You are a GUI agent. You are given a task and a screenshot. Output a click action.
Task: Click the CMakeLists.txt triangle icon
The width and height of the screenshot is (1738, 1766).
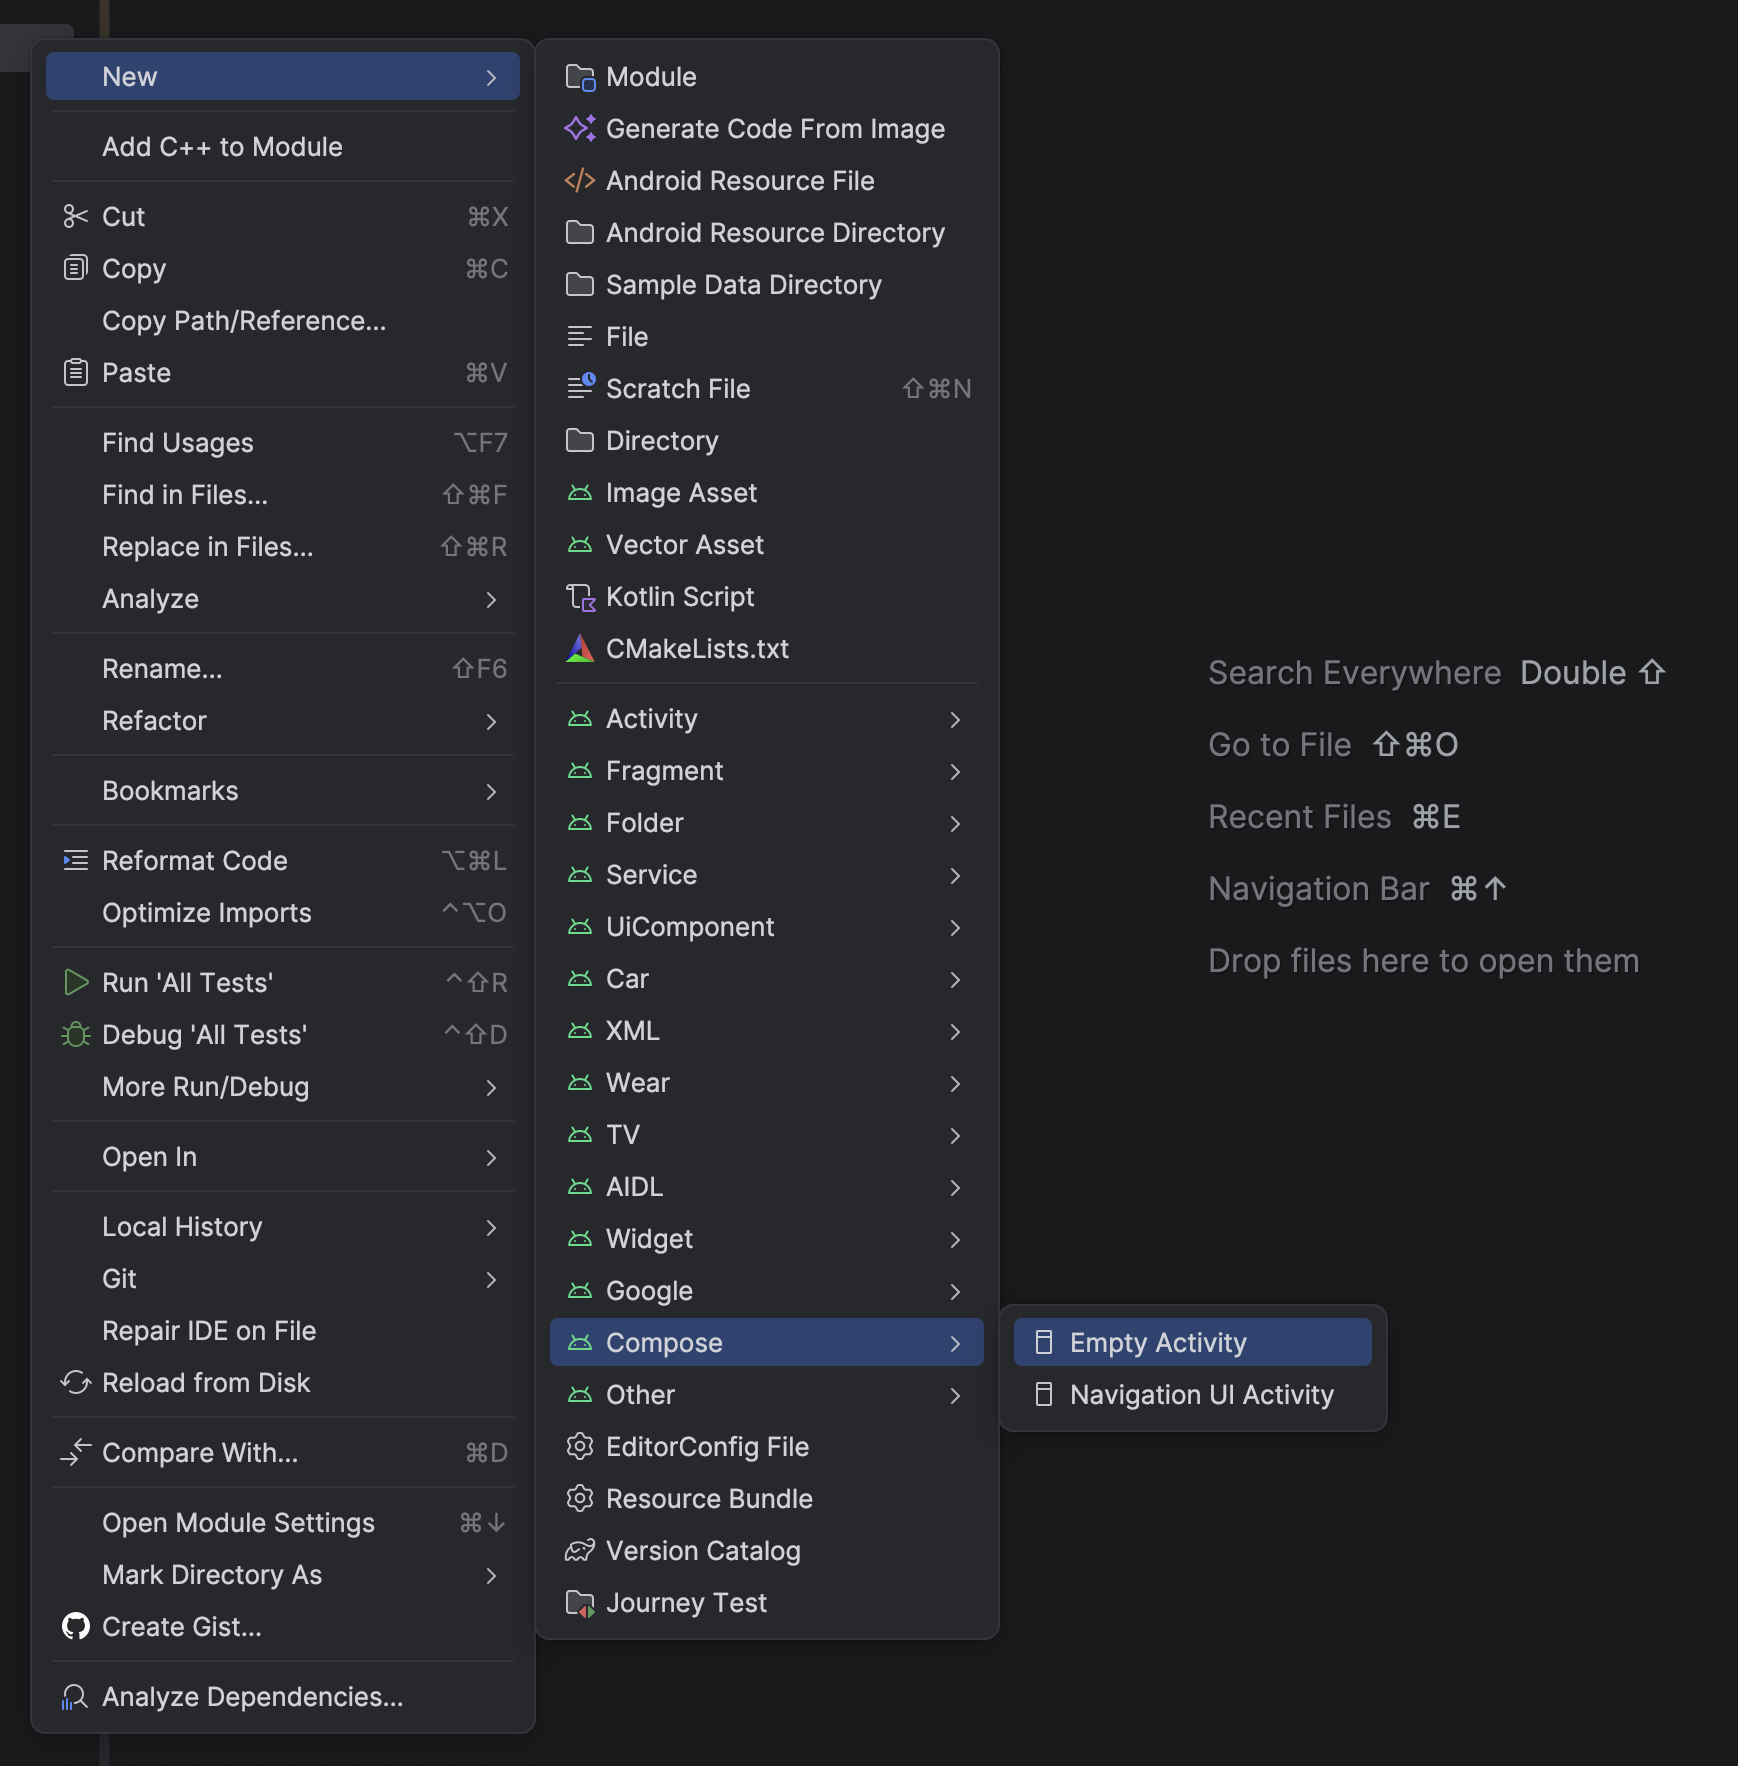pos(580,649)
